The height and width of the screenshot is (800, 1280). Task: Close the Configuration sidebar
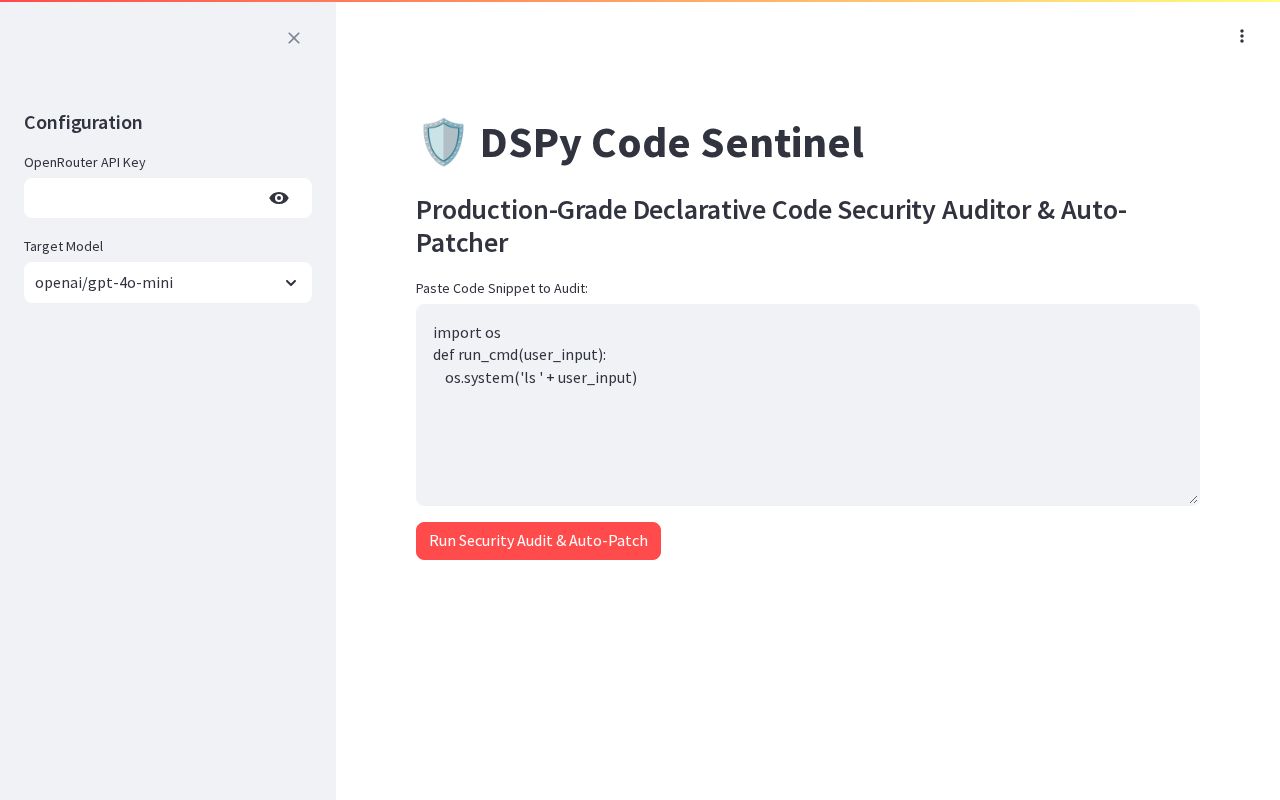point(294,38)
